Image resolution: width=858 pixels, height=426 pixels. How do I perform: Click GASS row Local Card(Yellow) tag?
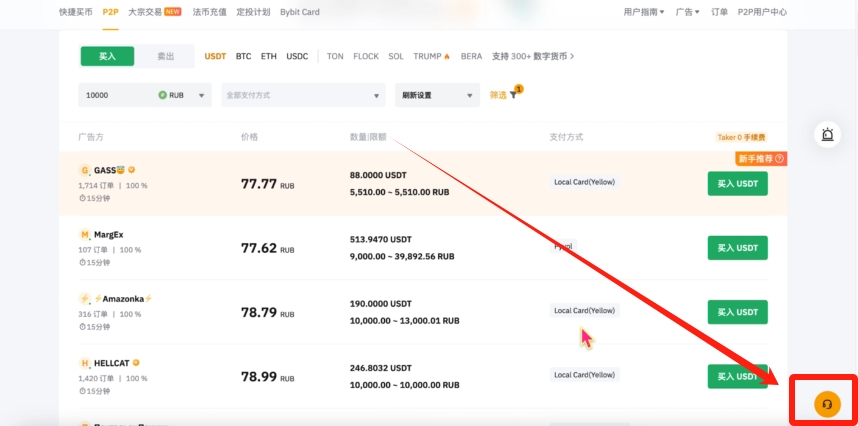tap(584, 182)
